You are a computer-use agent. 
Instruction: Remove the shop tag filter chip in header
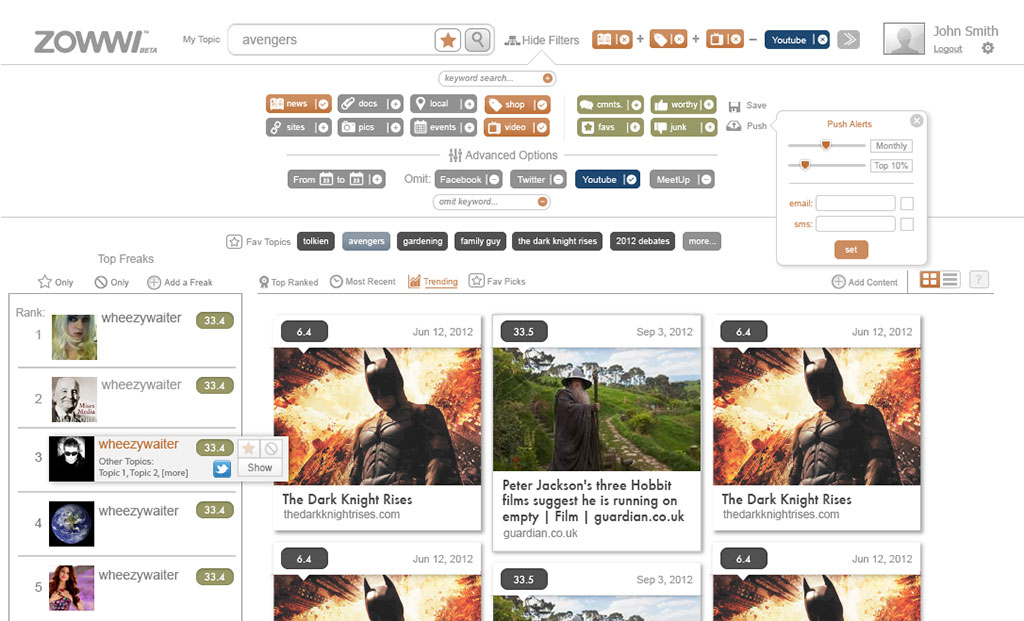click(679, 40)
